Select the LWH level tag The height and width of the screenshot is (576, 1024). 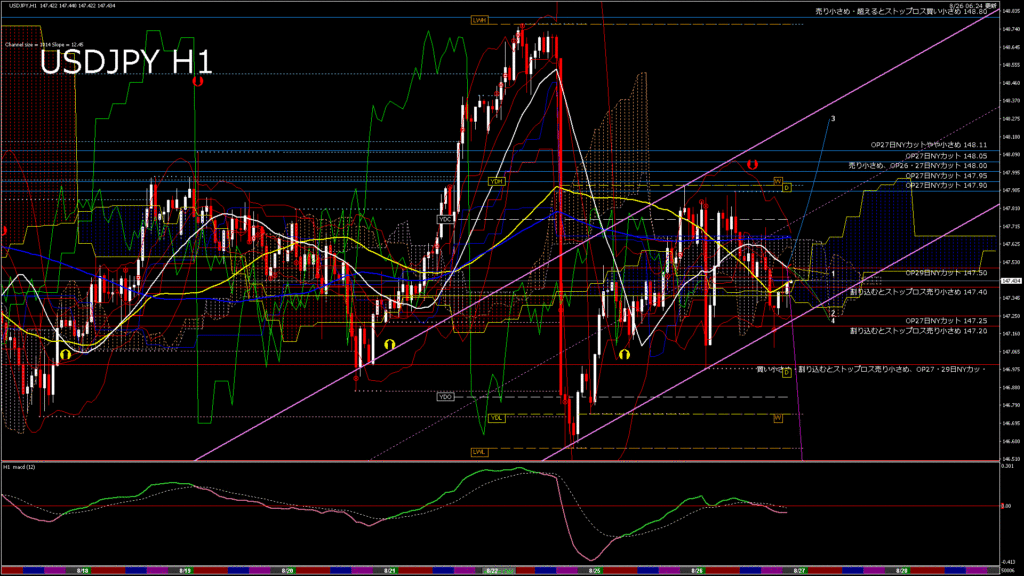point(480,20)
